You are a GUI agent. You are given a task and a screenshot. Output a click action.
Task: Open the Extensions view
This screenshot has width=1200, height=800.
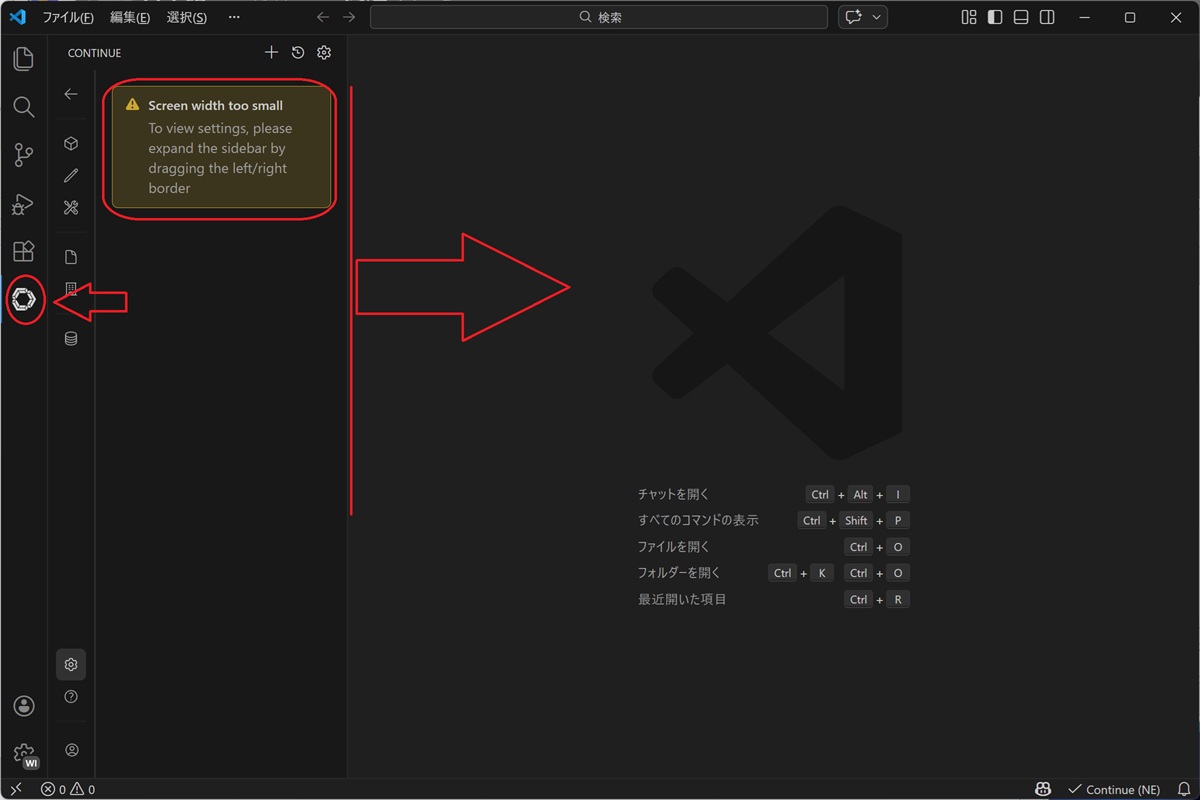pos(23,251)
